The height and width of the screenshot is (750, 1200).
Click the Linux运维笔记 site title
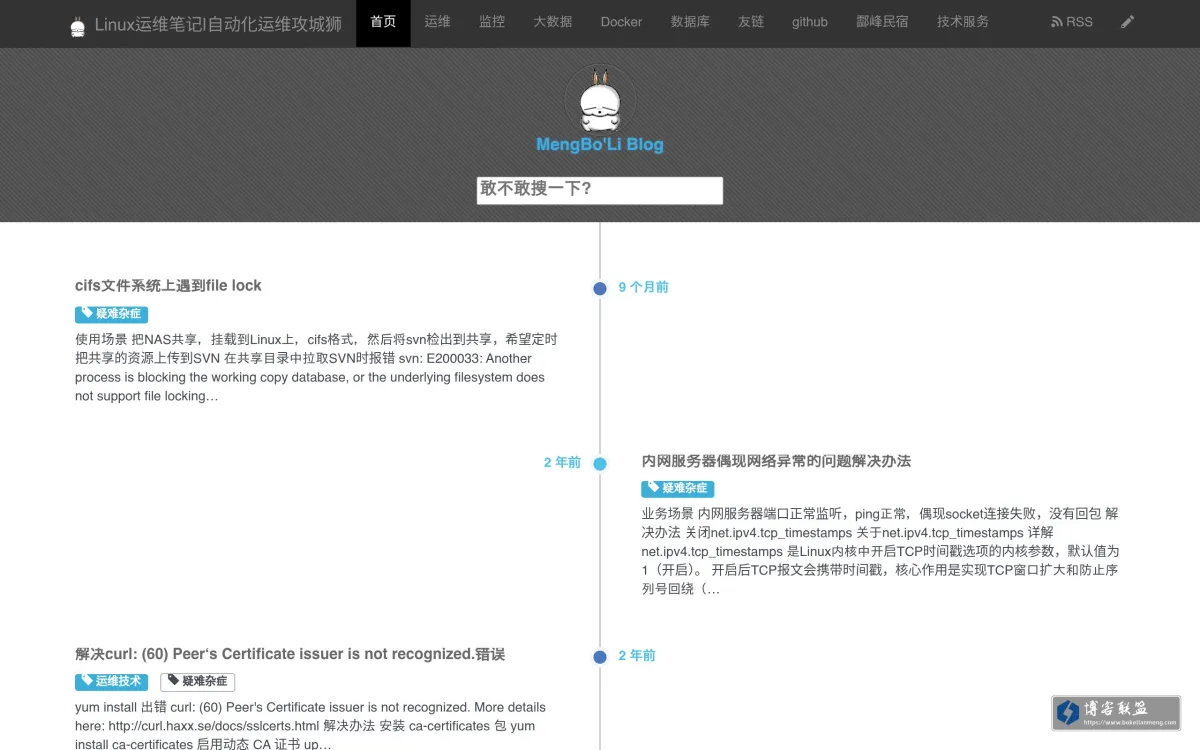click(218, 24)
